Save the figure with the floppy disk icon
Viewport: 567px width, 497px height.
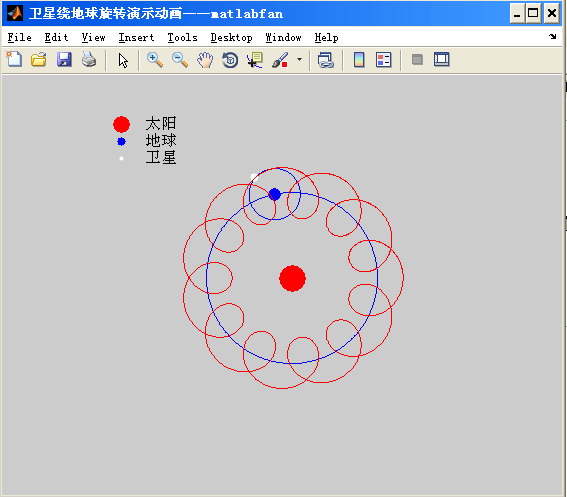tap(64, 60)
